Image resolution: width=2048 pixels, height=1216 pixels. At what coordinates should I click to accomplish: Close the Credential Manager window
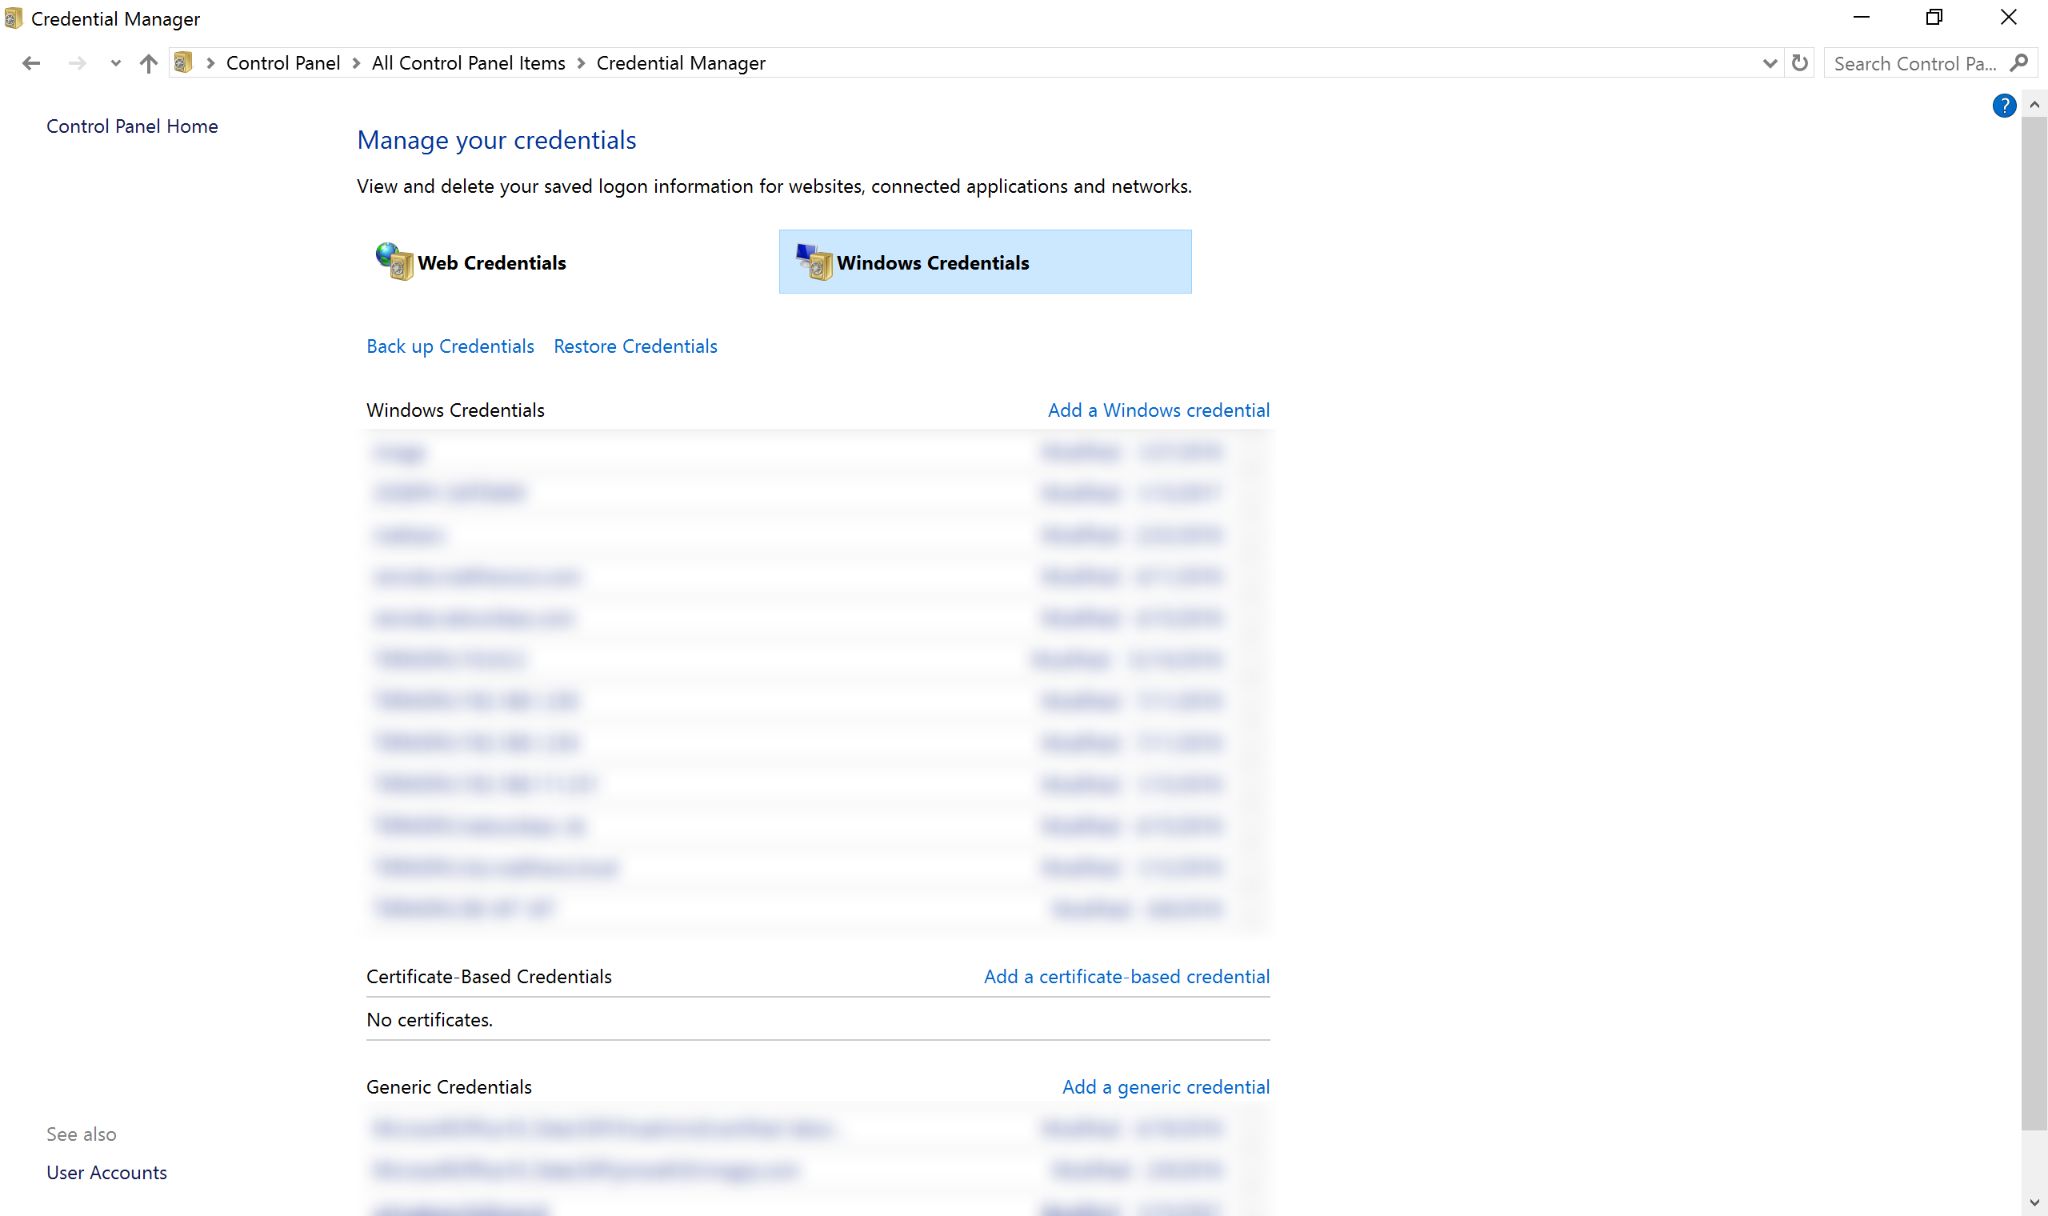(x=2008, y=17)
